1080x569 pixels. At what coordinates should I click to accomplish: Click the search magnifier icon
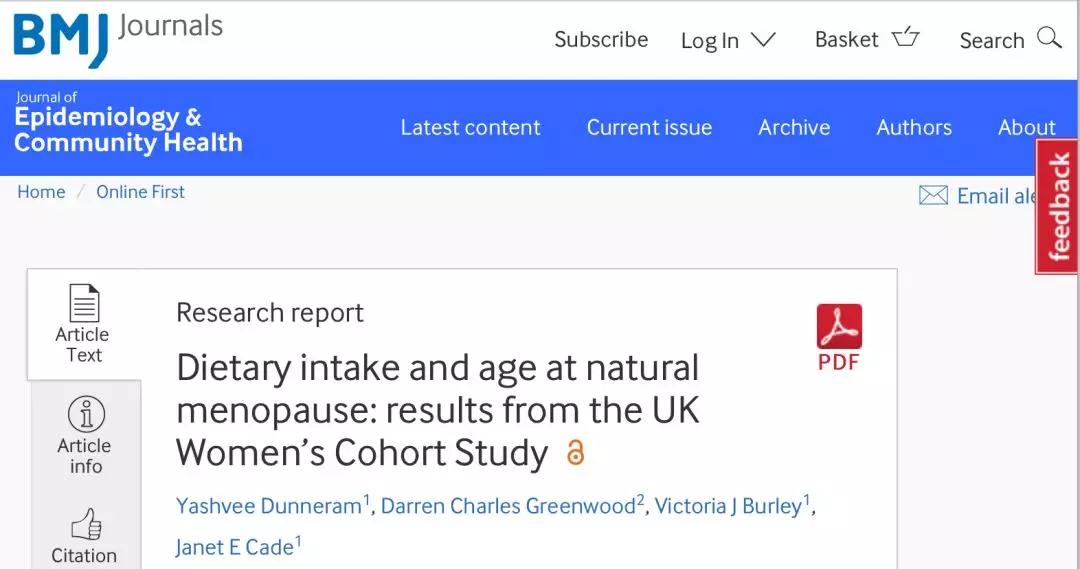tap(1049, 38)
